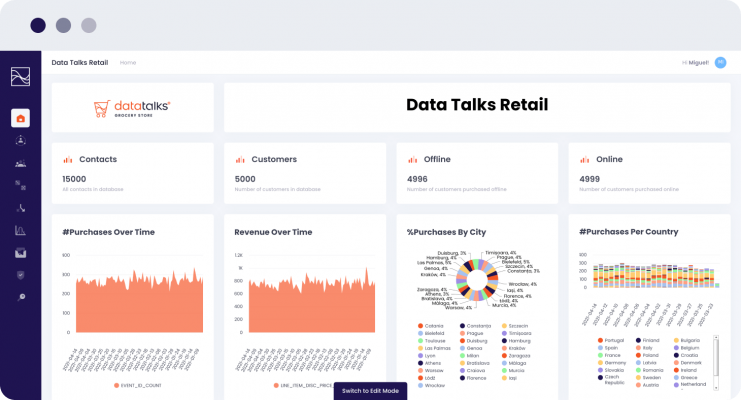The height and width of the screenshot is (400, 741).
Task: Click 'All contacts in database' caption
Action: click(93, 189)
